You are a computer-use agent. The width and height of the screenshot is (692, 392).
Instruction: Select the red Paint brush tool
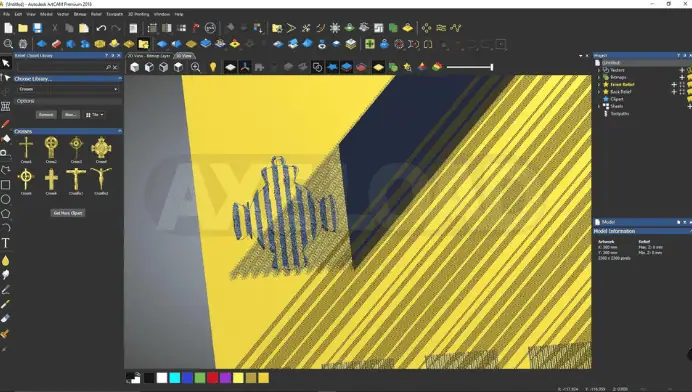[x=5, y=124]
